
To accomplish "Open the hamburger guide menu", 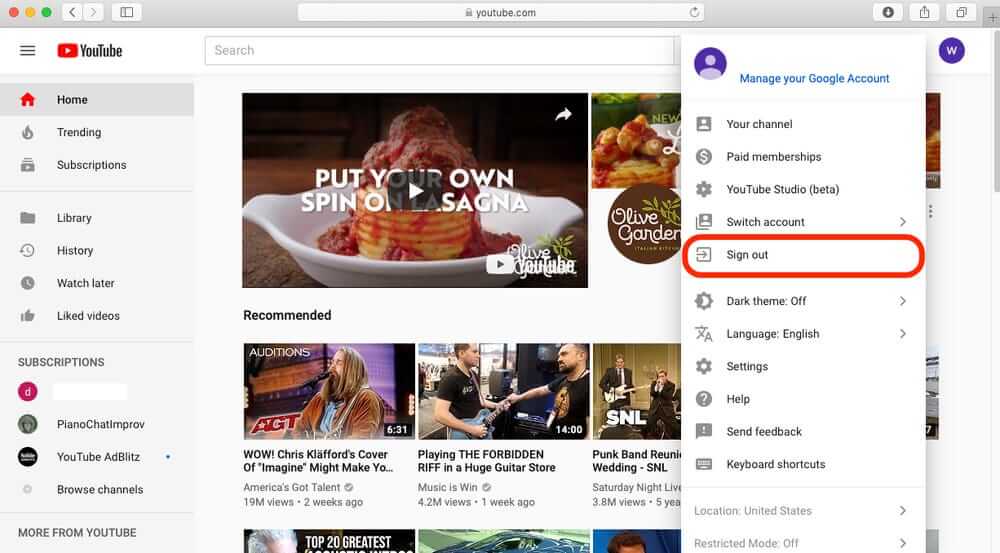I will (x=28, y=51).
